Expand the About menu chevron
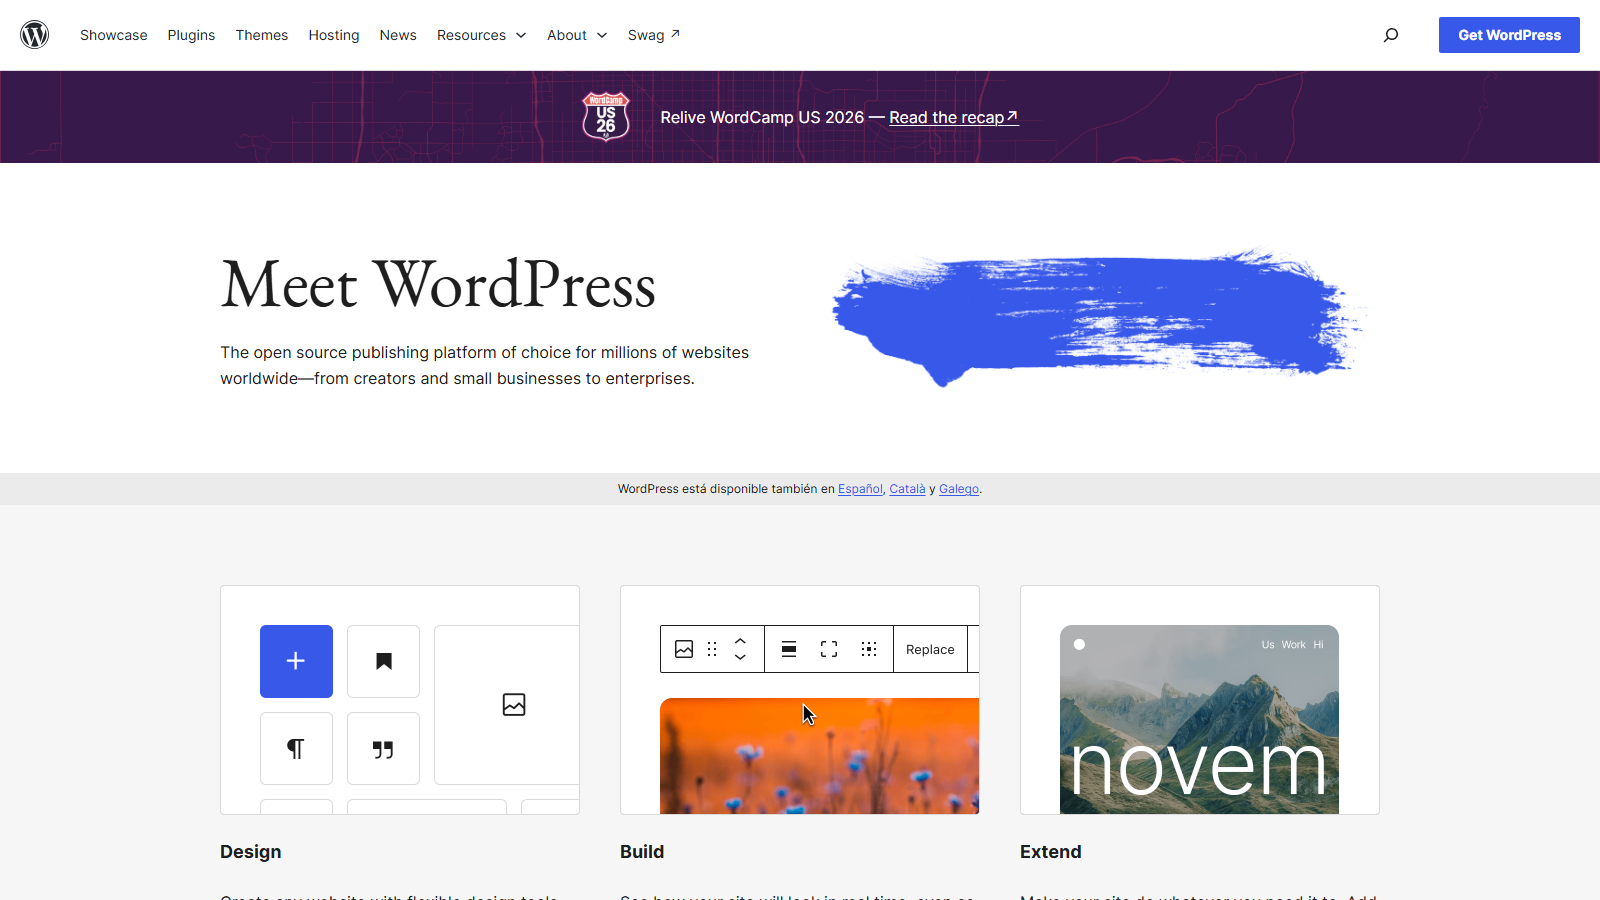1600x900 pixels. tap(602, 35)
